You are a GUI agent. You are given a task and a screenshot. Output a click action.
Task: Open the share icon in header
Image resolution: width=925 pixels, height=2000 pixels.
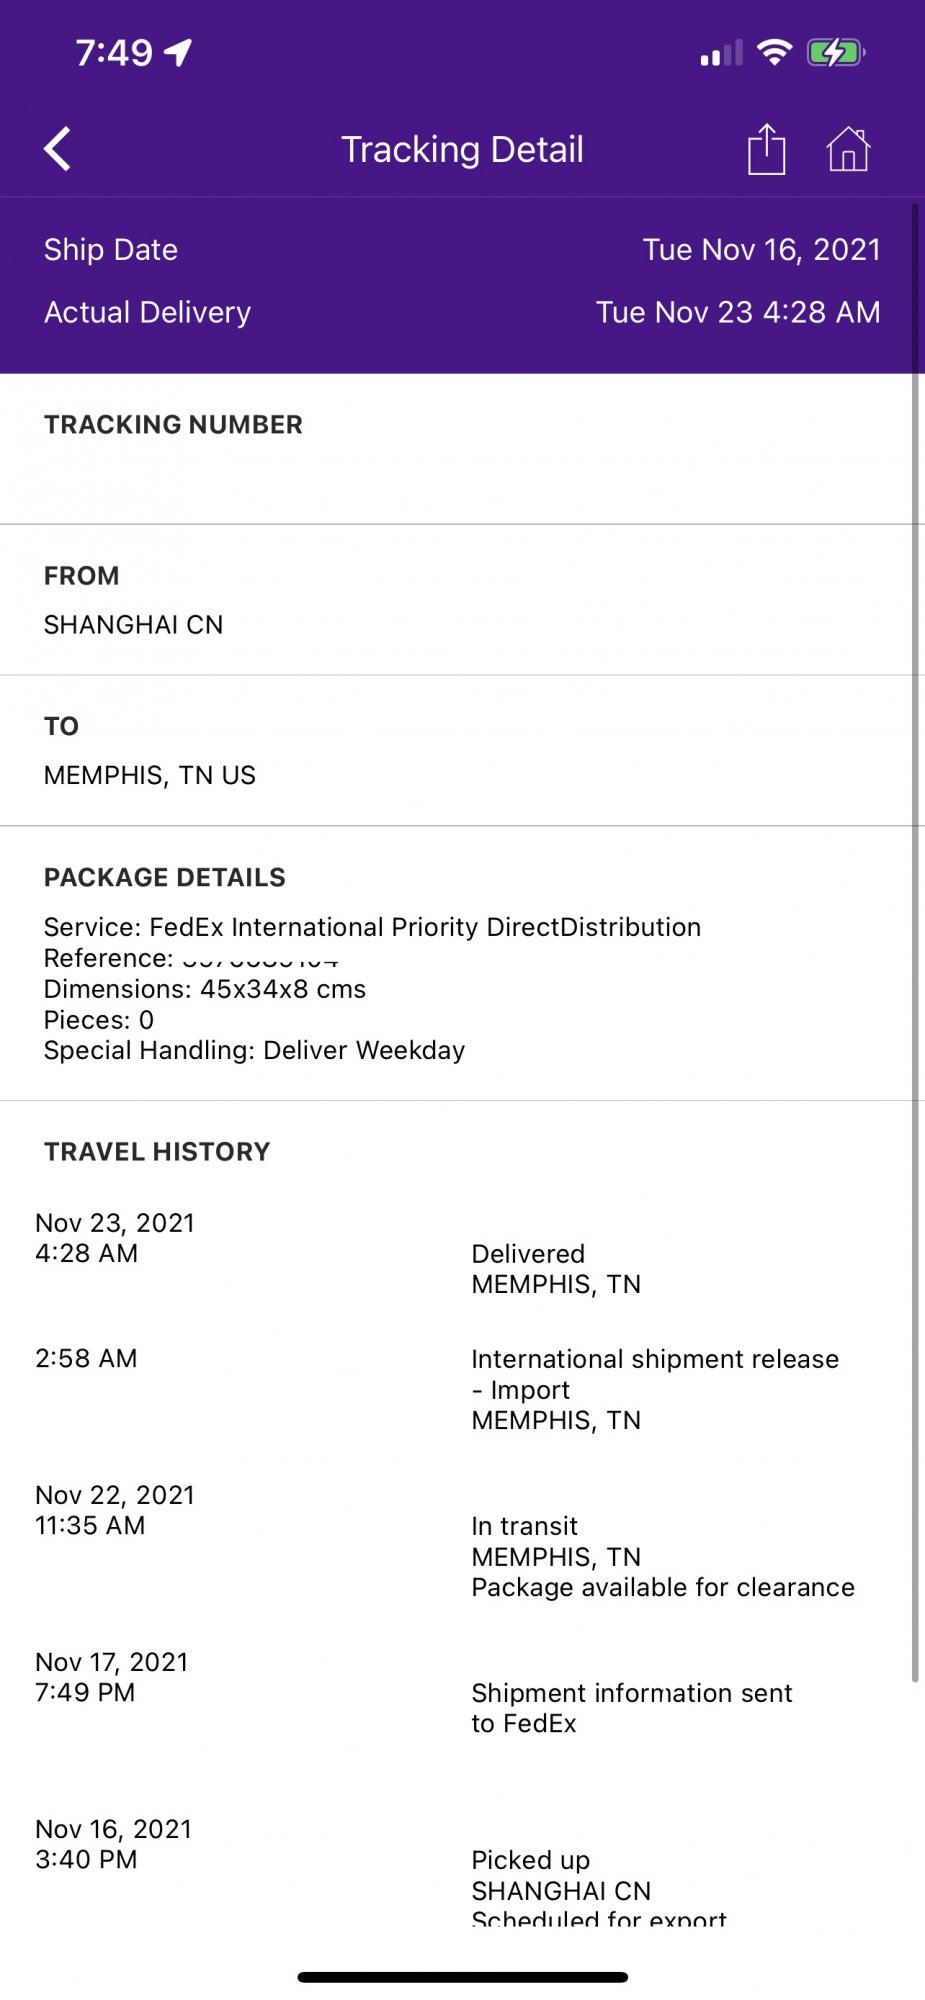pos(767,149)
